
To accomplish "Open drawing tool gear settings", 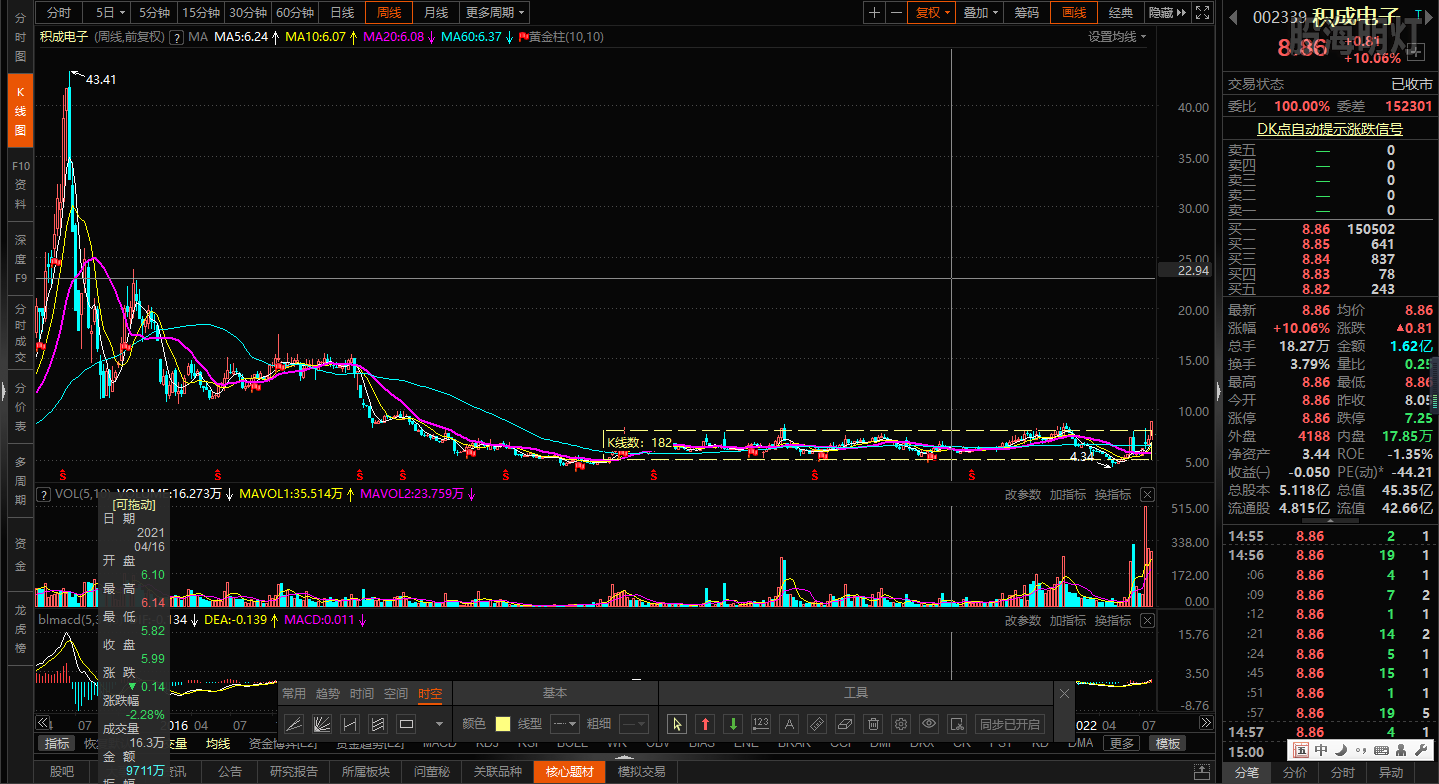I will point(901,724).
